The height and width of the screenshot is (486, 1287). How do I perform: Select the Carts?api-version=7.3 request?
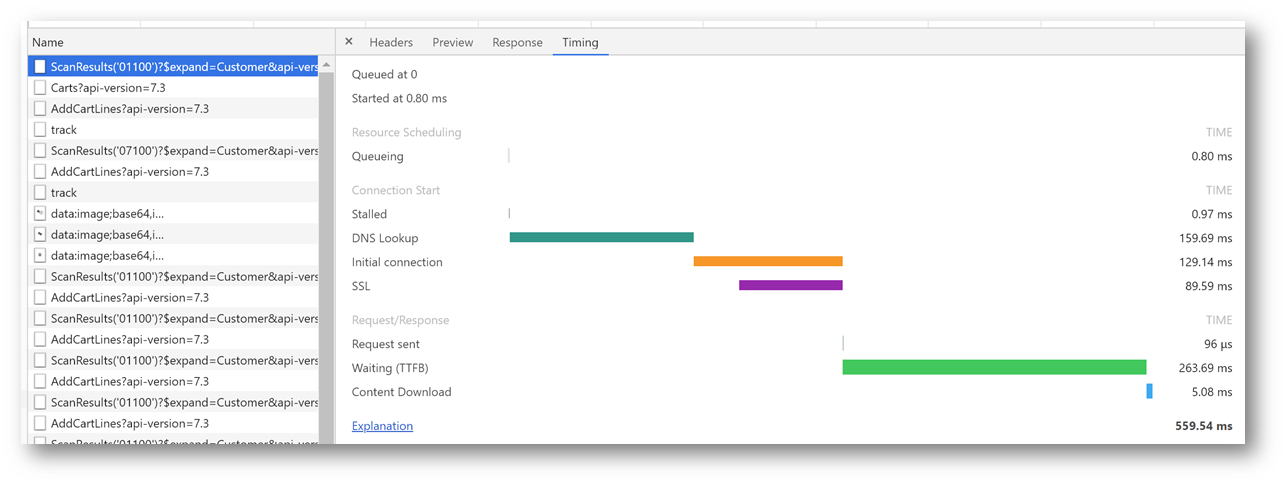(108, 88)
